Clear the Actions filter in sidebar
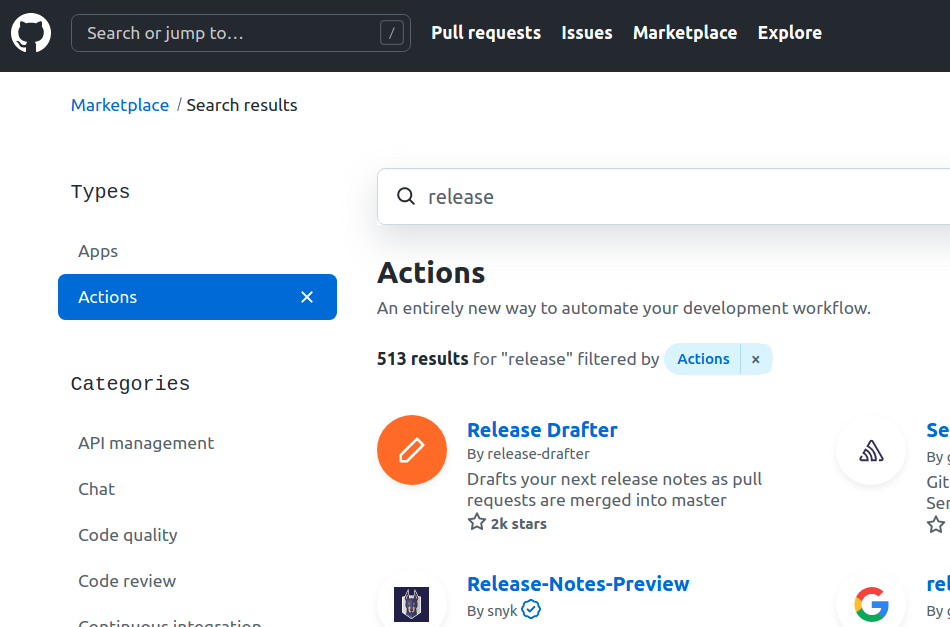950x627 pixels. (x=307, y=297)
